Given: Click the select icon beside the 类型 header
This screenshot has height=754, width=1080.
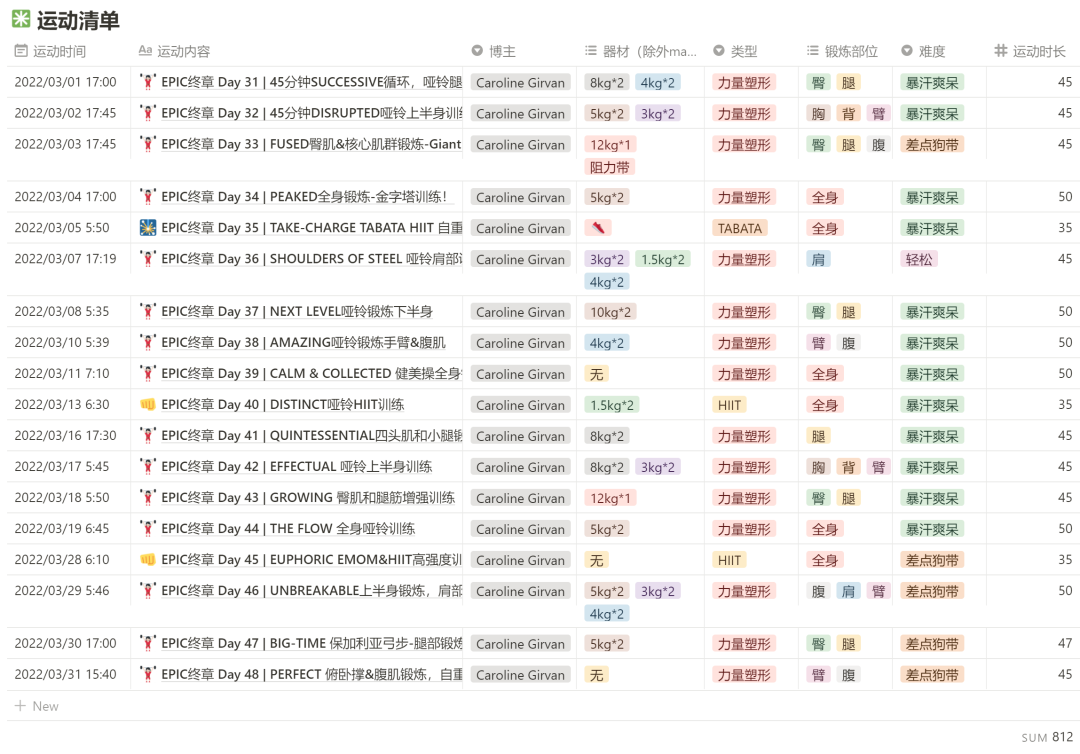Looking at the screenshot, I should 719,51.
